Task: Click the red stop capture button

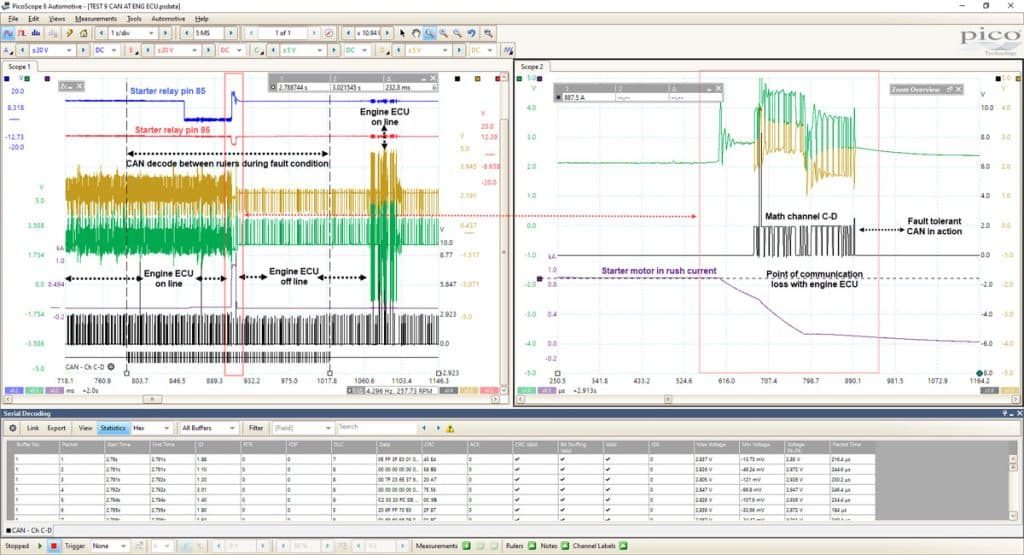Action: [x=54, y=546]
